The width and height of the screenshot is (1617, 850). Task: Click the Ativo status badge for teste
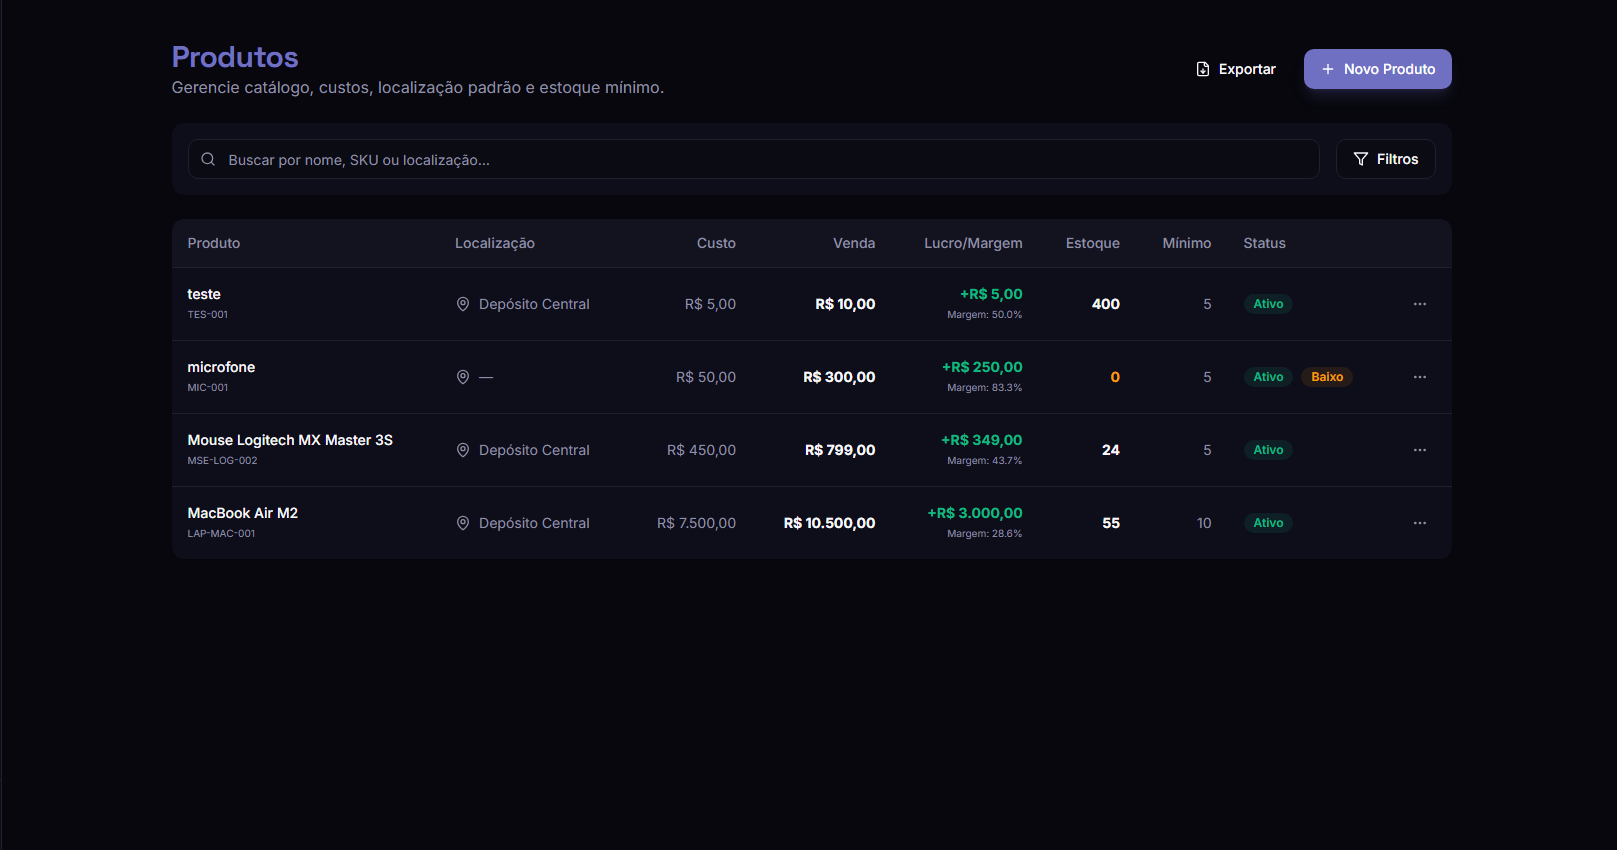tap(1268, 304)
